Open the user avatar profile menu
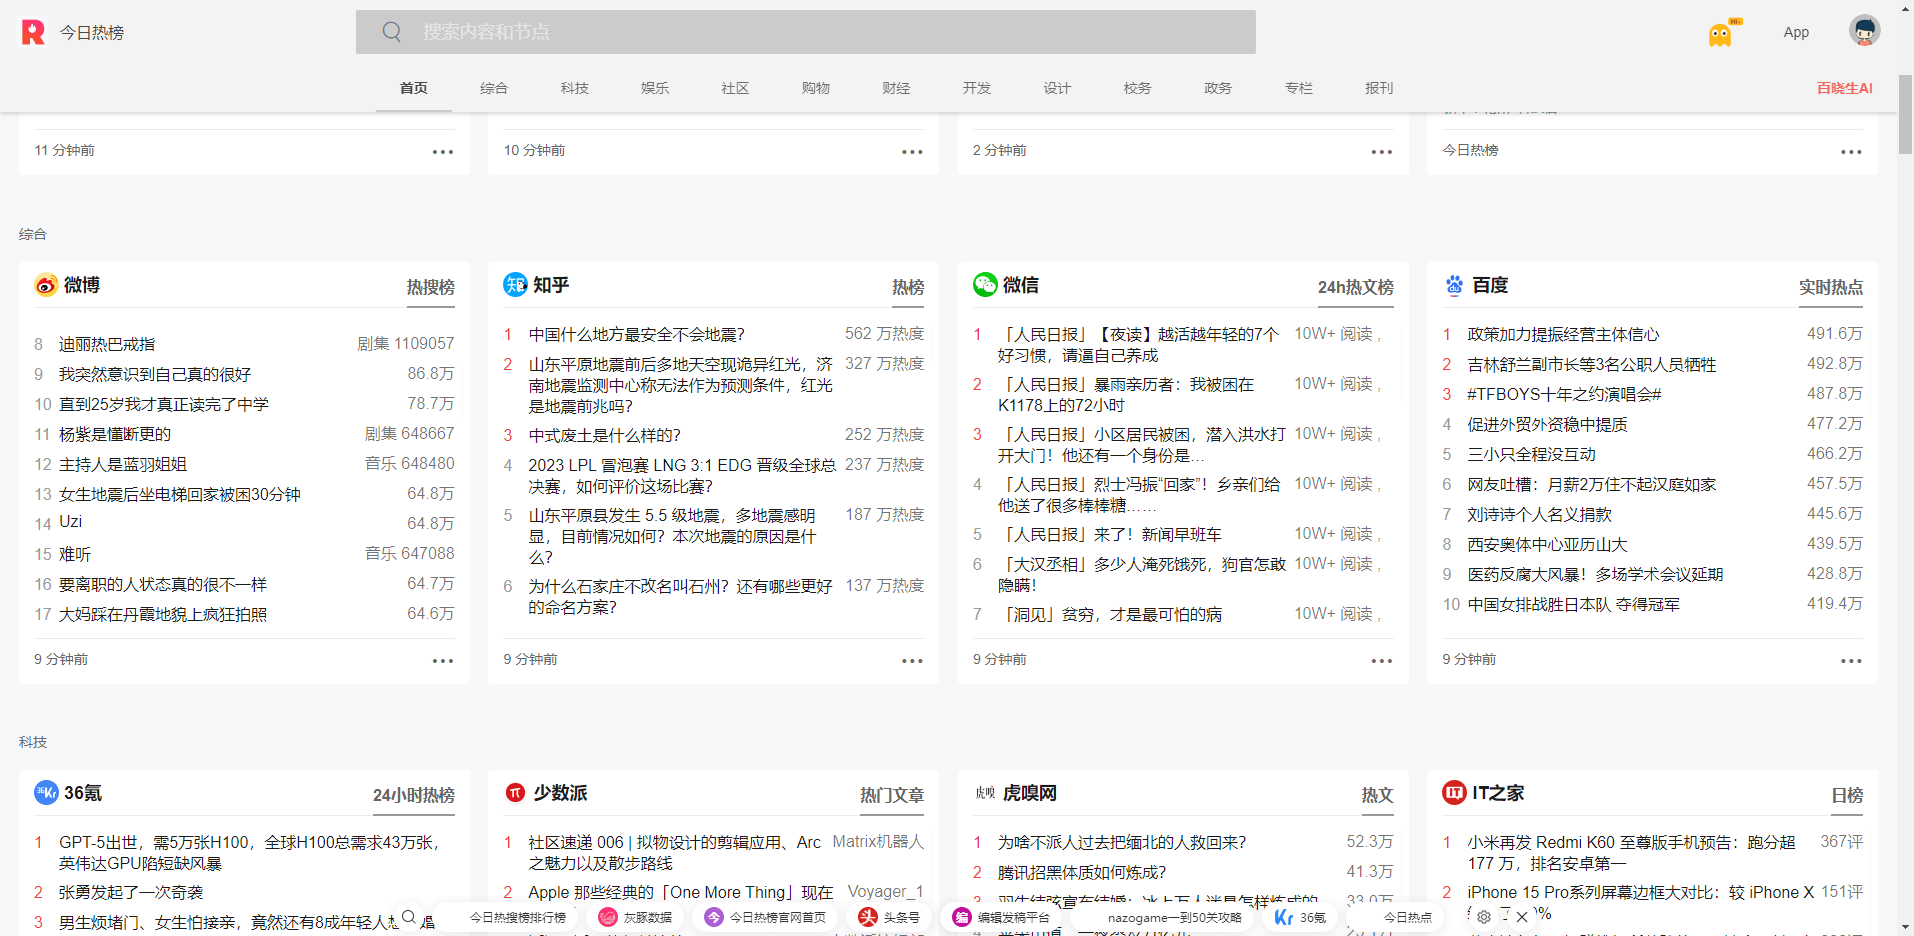This screenshot has height=936, width=1914. tap(1863, 31)
